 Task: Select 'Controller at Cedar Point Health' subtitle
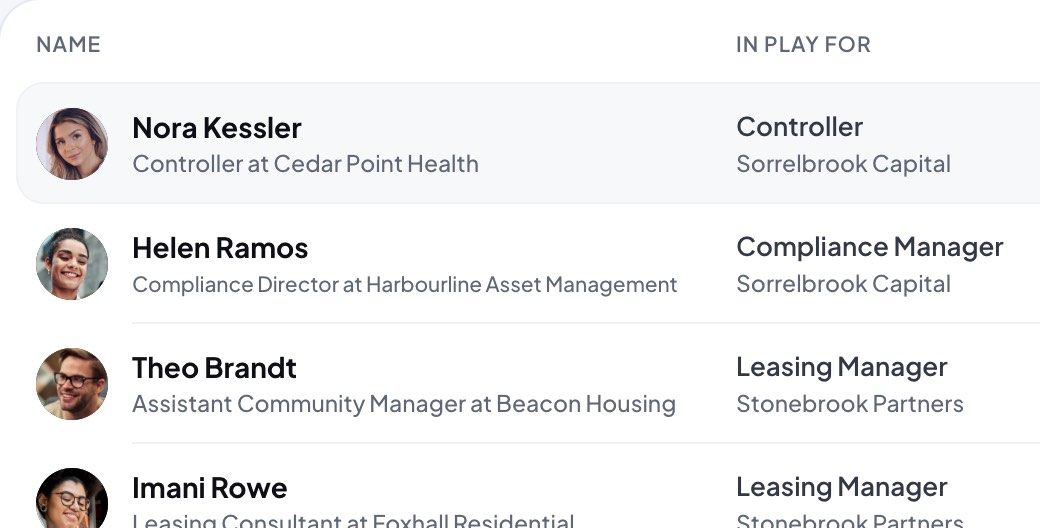coord(305,164)
